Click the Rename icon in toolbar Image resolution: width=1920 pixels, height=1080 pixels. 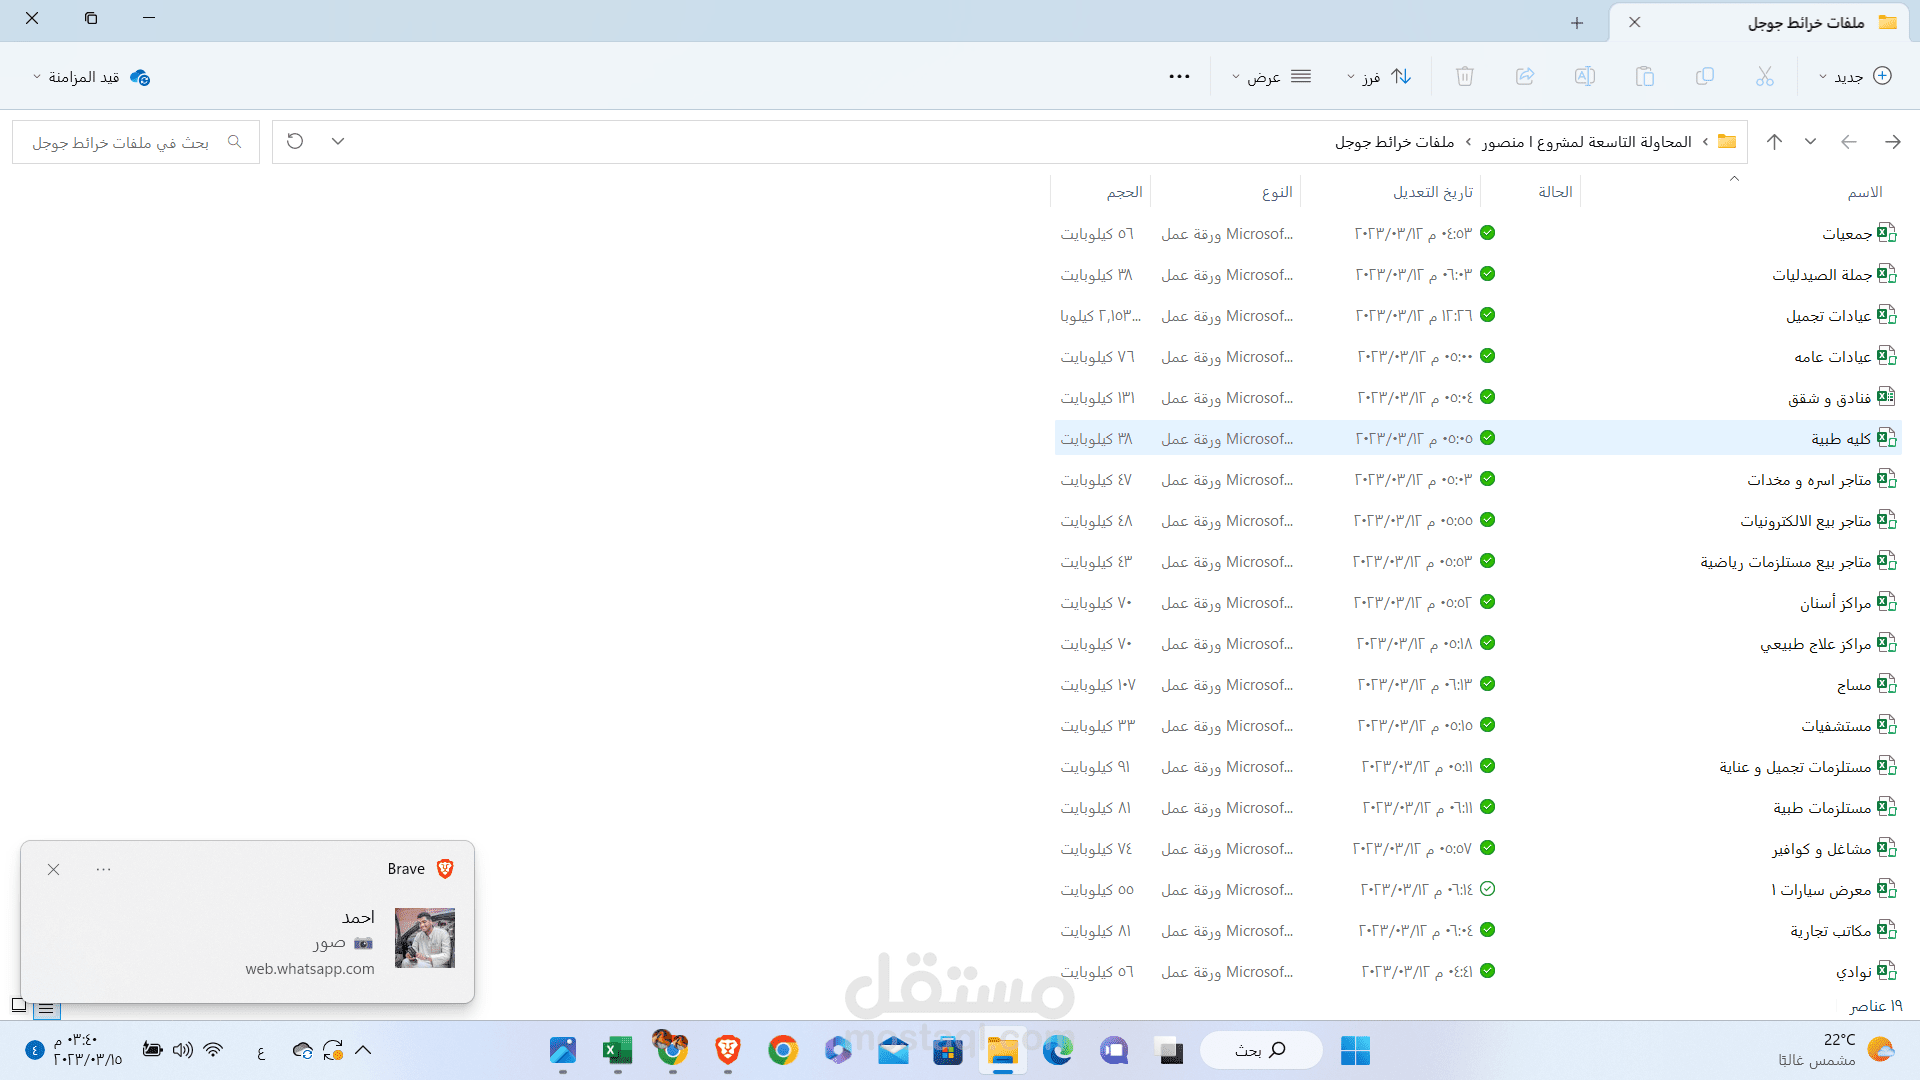tap(1585, 76)
